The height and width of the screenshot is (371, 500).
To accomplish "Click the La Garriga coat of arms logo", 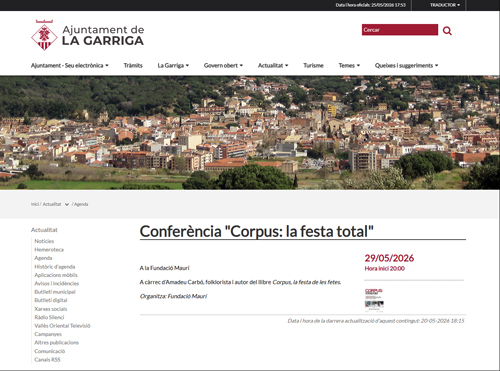I will pyautogui.click(x=44, y=35).
